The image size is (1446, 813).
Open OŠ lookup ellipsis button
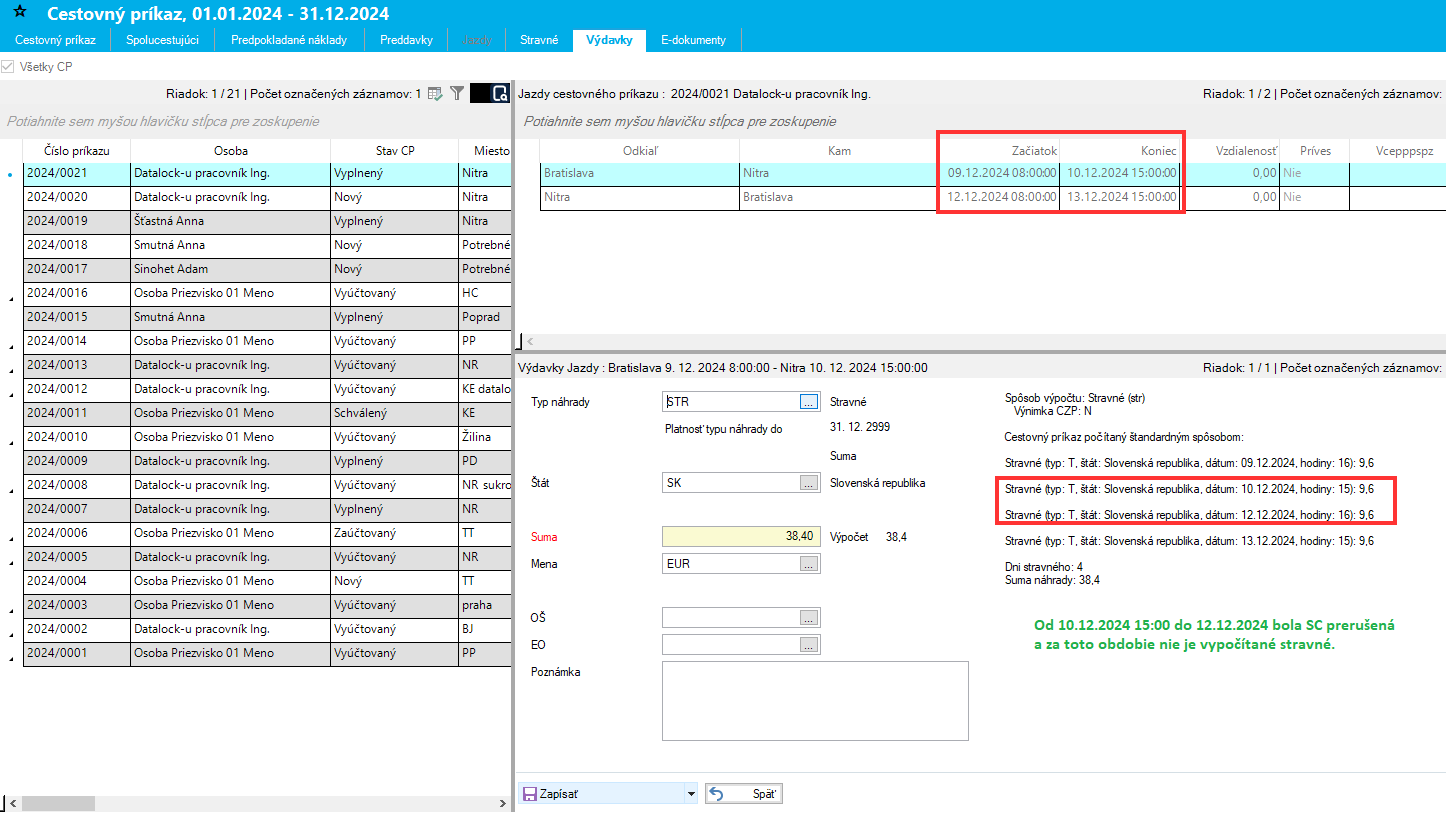[809, 618]
